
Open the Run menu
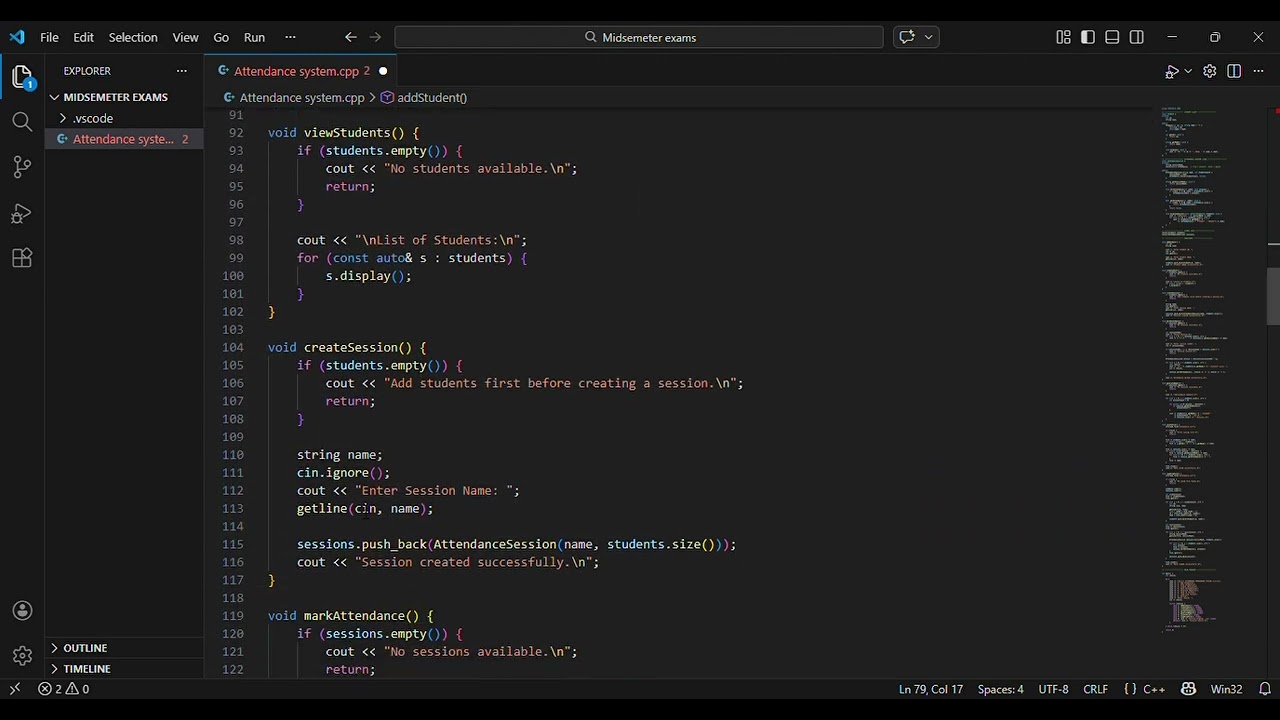254,37
